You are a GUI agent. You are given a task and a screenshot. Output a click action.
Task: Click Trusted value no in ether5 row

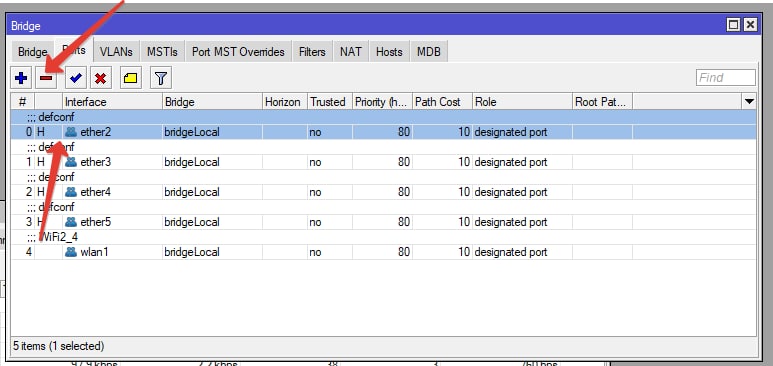pyautogui.click(x=316, y=222)
